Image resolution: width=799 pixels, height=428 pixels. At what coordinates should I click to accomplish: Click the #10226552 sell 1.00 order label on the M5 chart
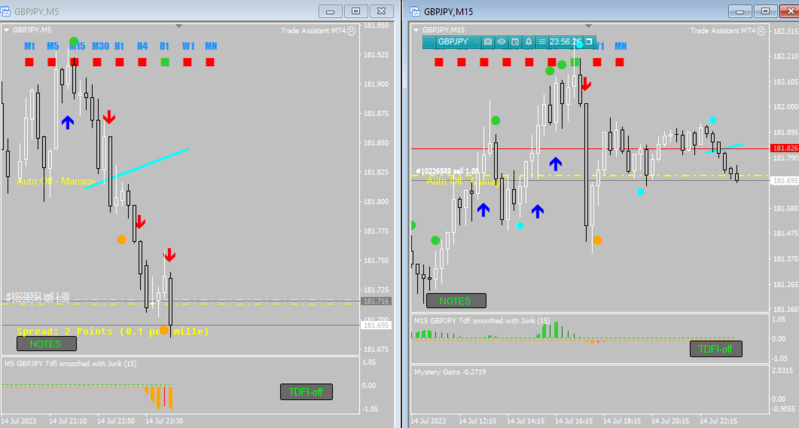(38, 296)
